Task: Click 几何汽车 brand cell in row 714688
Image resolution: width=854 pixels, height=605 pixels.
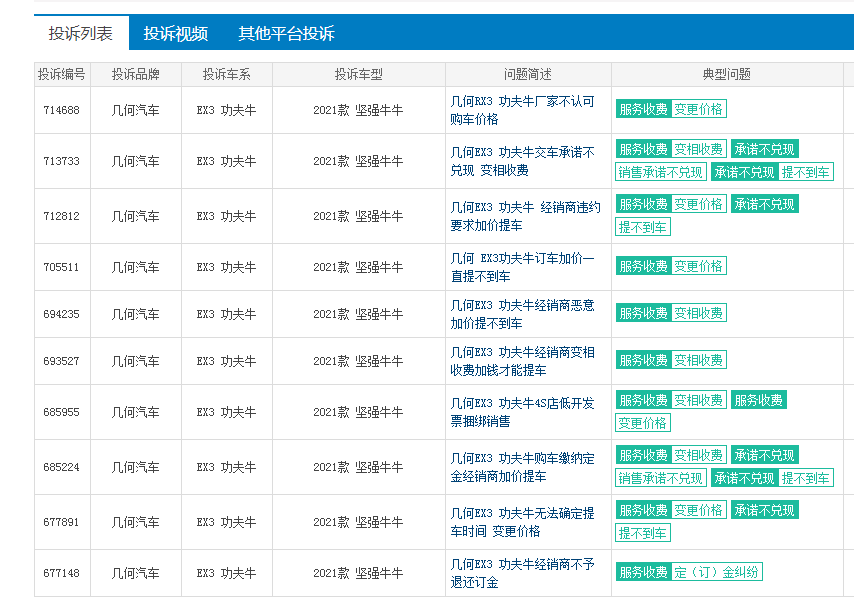Action: click(x=136, y=110)
